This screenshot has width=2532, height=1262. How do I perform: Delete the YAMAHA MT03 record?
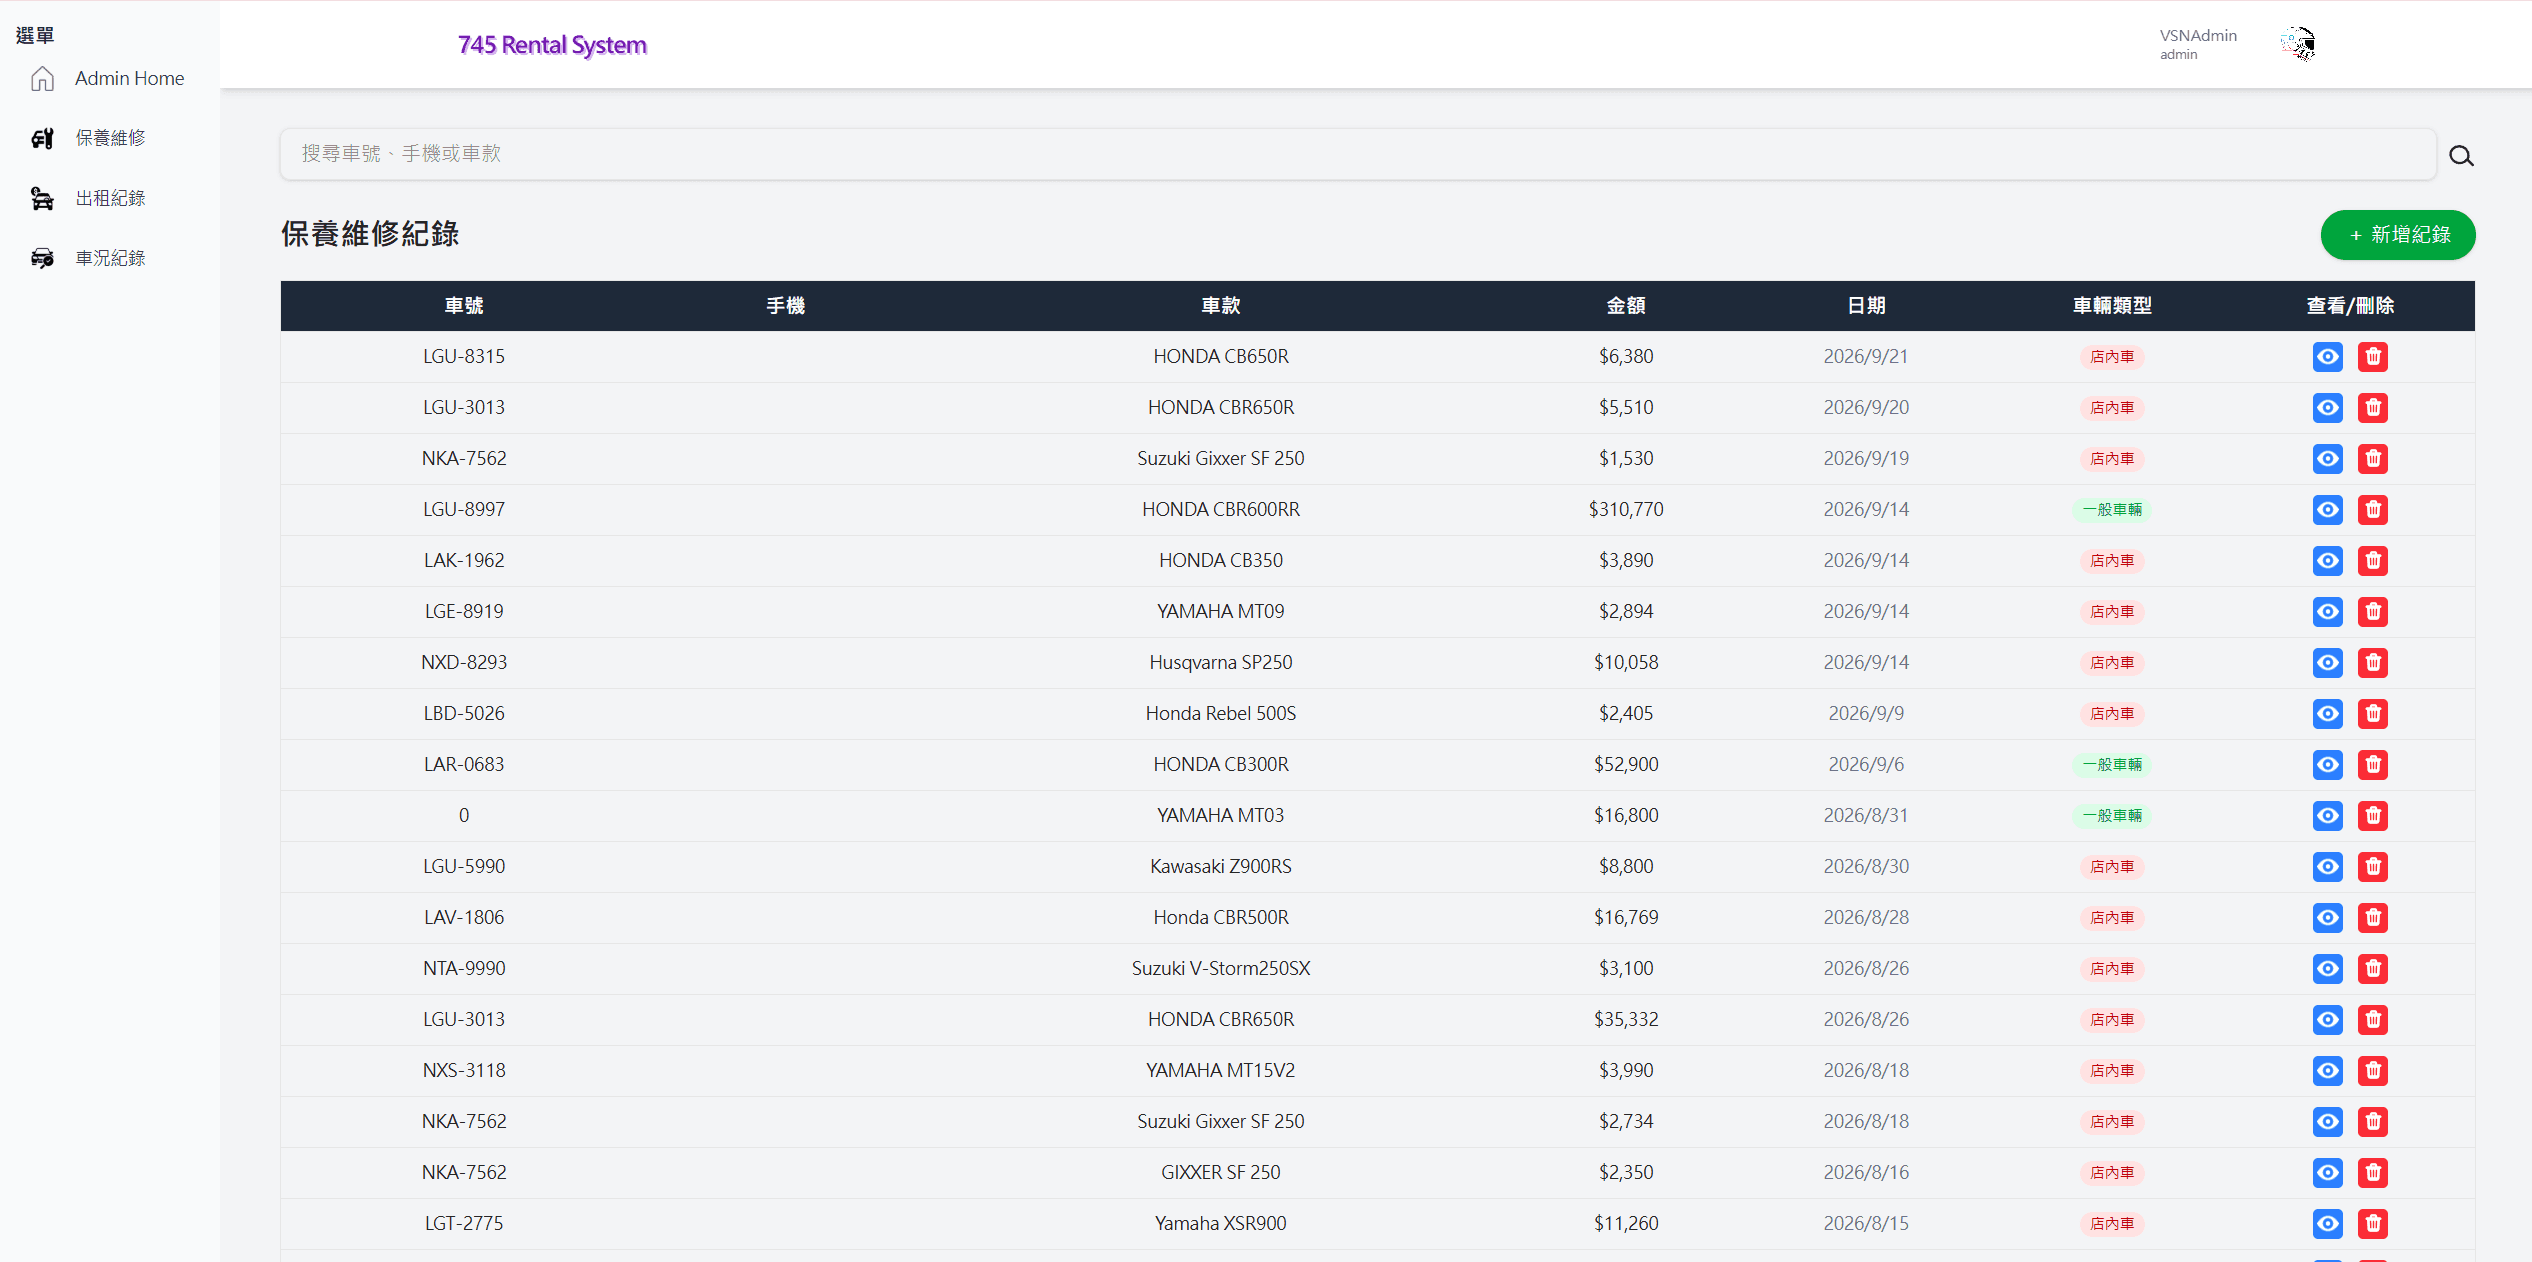[x=2373, y=816]
